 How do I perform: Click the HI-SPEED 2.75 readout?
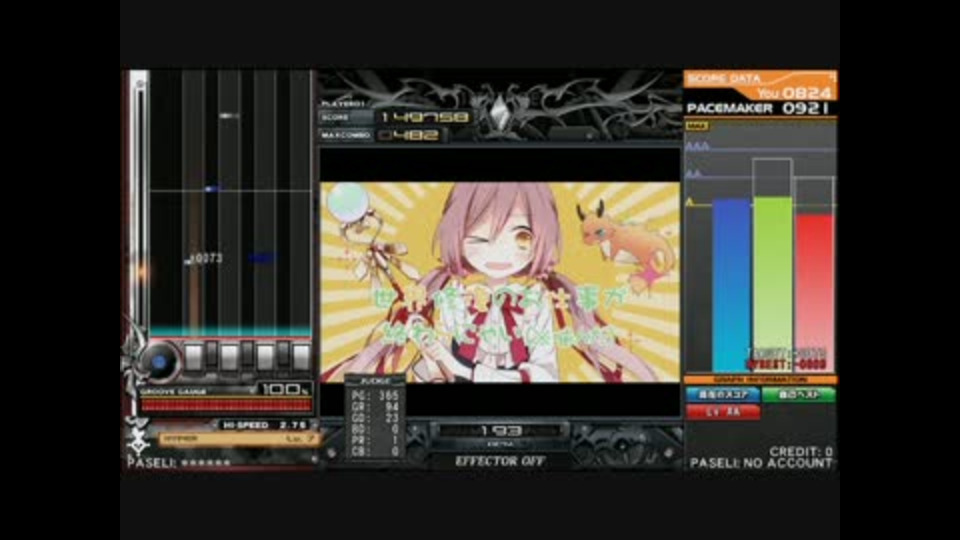pyautogui.click(x=266, y=425)
